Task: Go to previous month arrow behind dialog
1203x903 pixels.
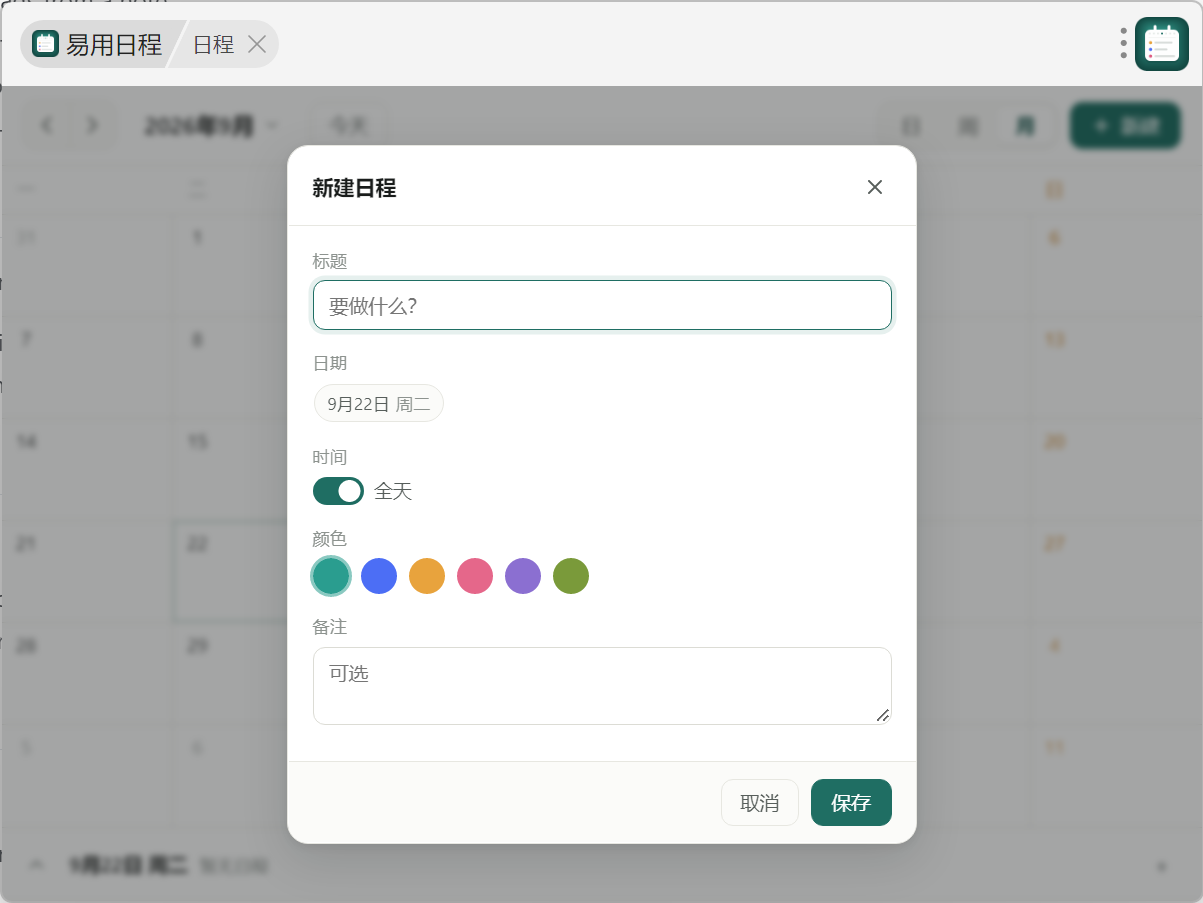Action: click(x=47, y=125)
